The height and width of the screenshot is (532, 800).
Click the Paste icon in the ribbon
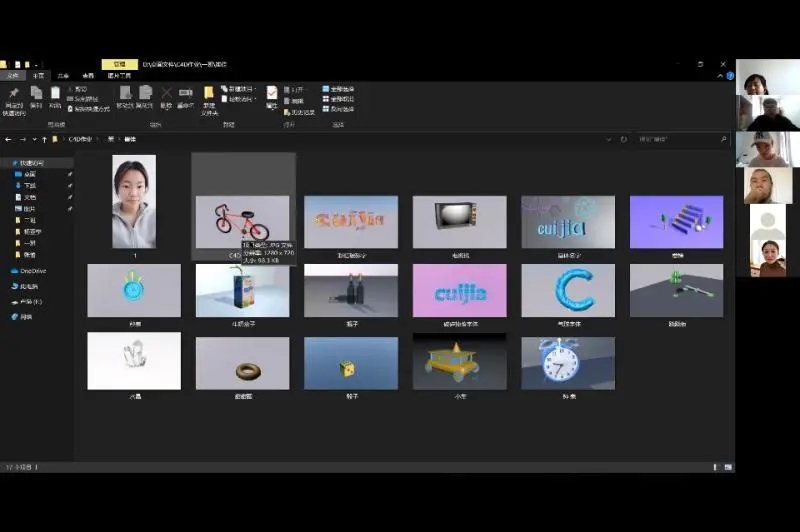tap(55, 94)
